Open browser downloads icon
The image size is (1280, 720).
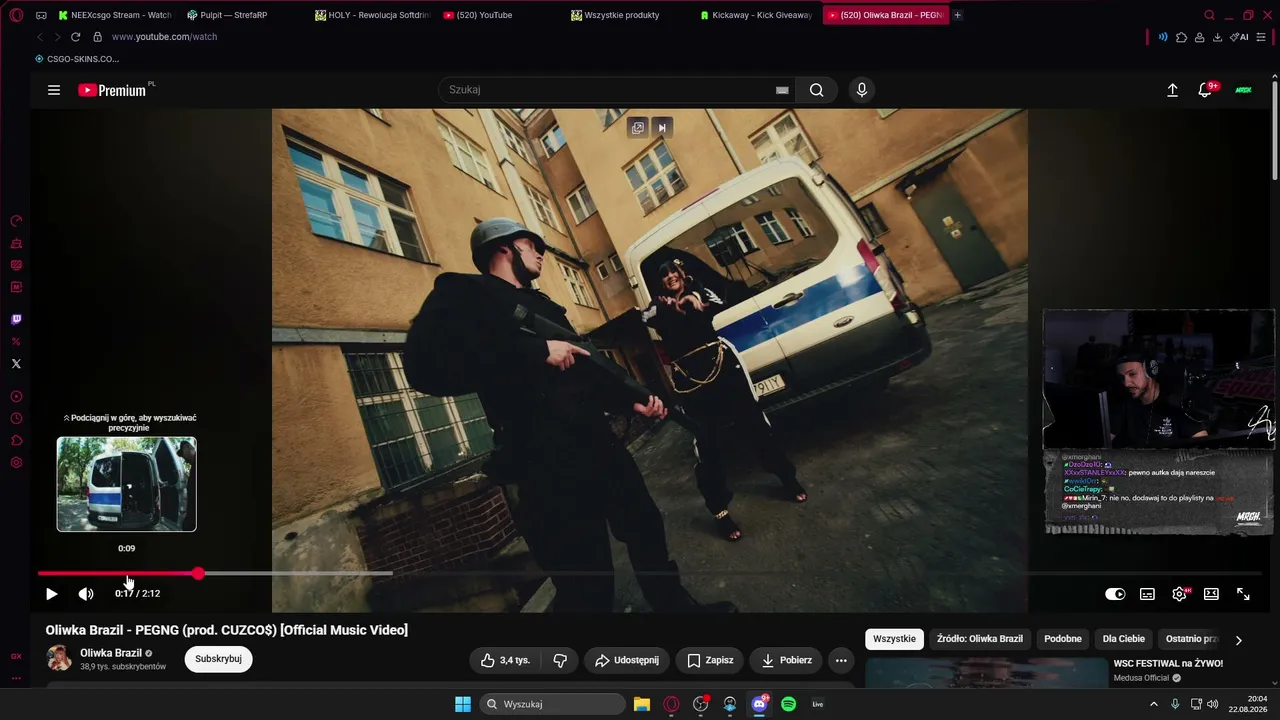coord(1217,37)
